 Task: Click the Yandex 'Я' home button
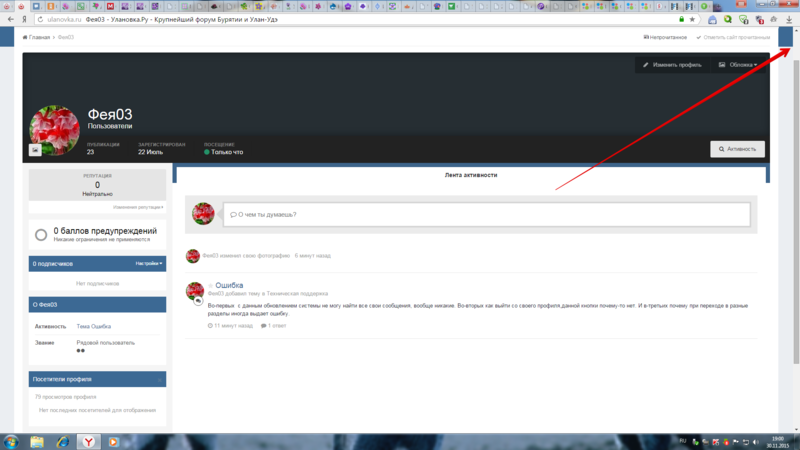click(x=24, y=19)
